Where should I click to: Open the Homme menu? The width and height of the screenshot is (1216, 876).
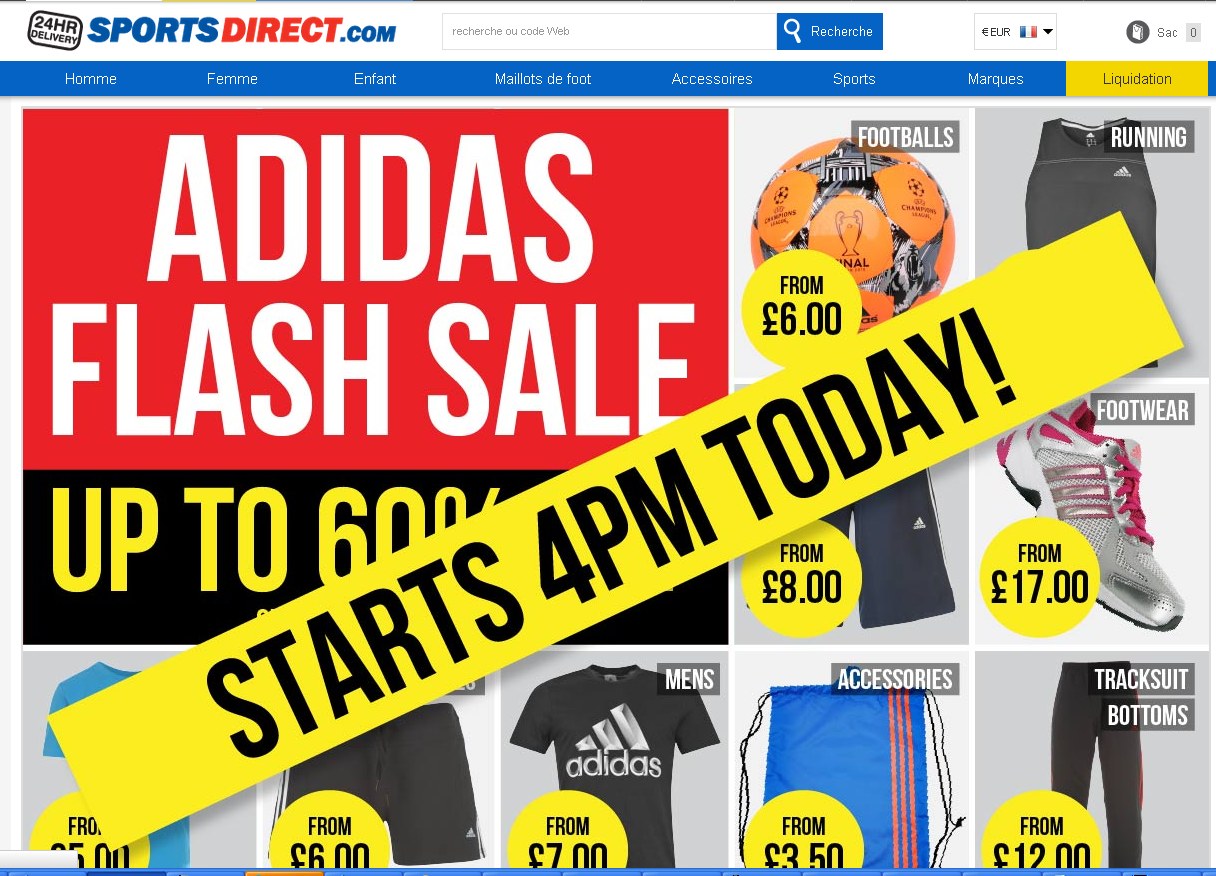(91, 79)
